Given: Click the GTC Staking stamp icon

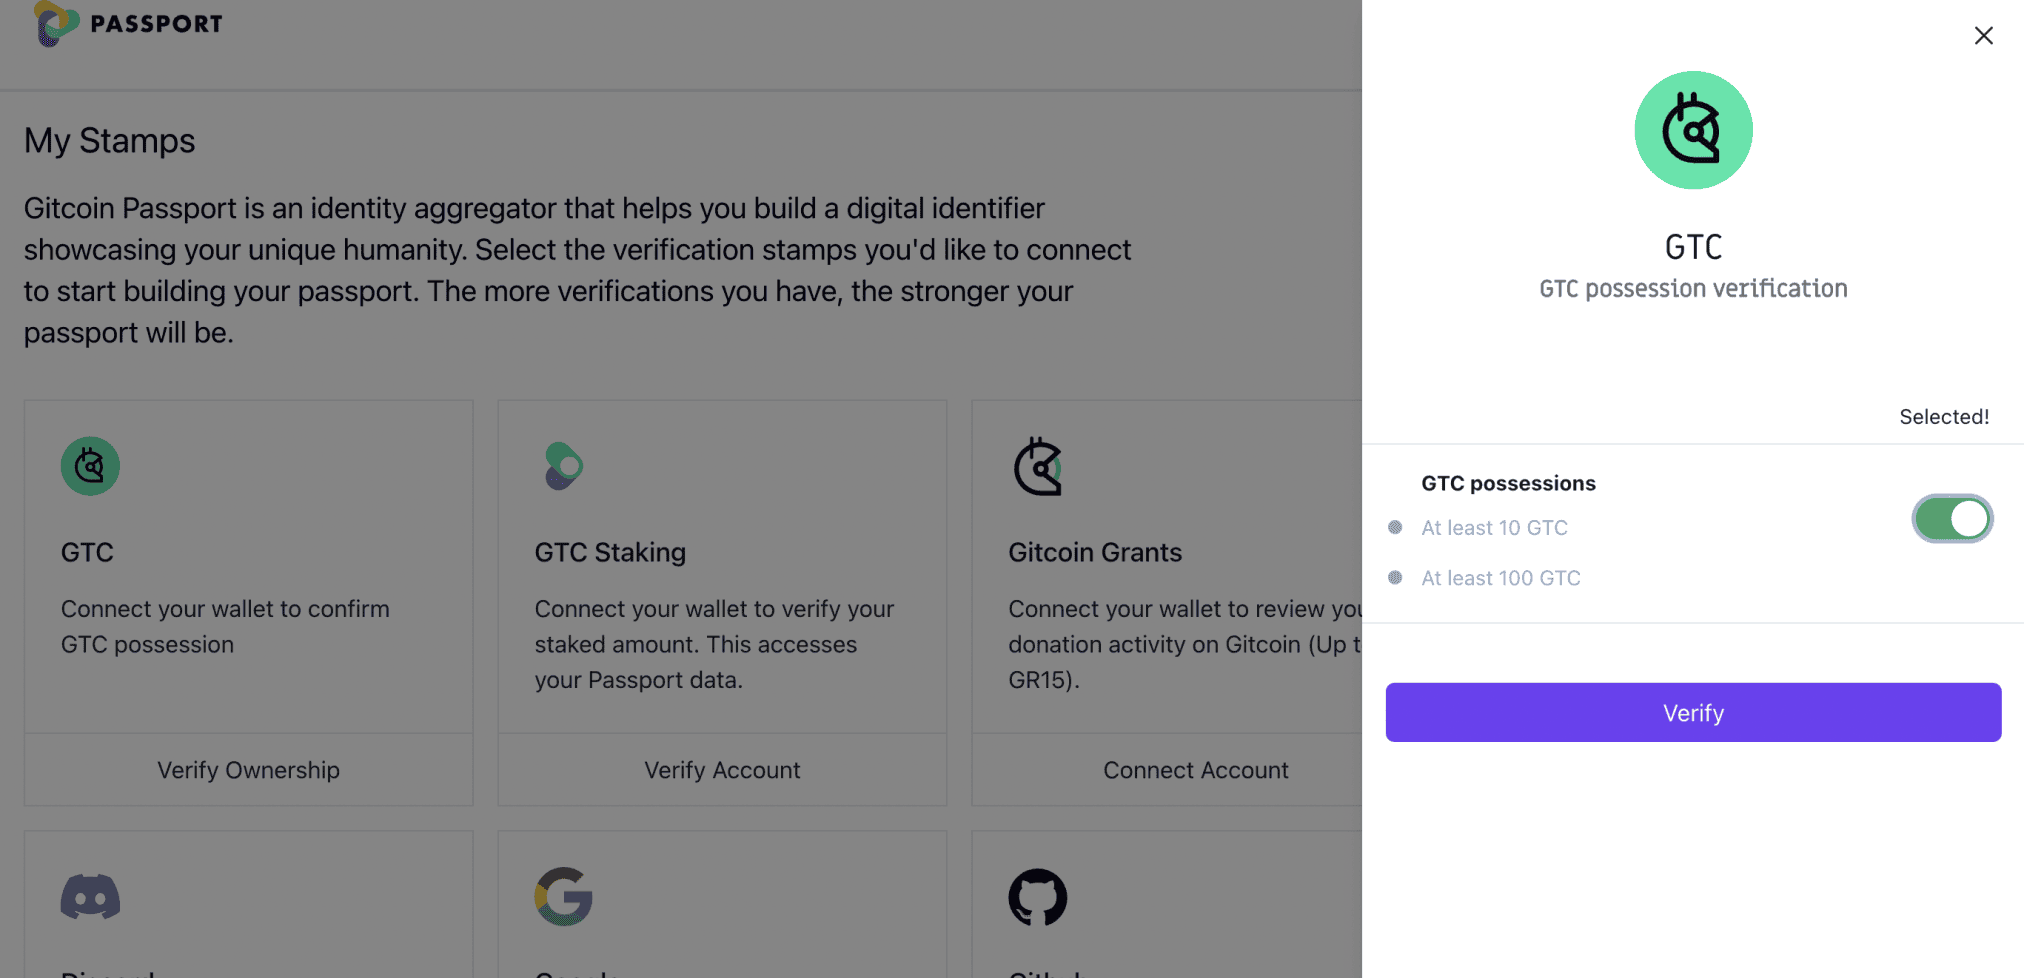Looking at the screenshot, I should 564,466.
